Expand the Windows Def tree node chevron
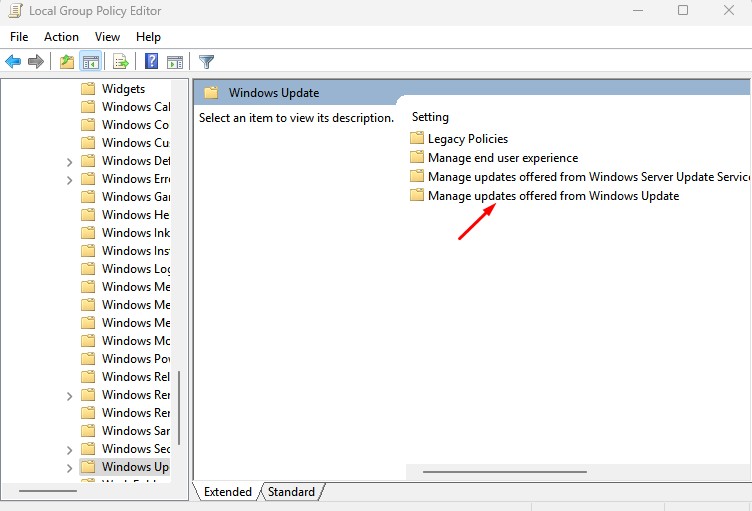The image size is (752, 511). pos(70,162)
